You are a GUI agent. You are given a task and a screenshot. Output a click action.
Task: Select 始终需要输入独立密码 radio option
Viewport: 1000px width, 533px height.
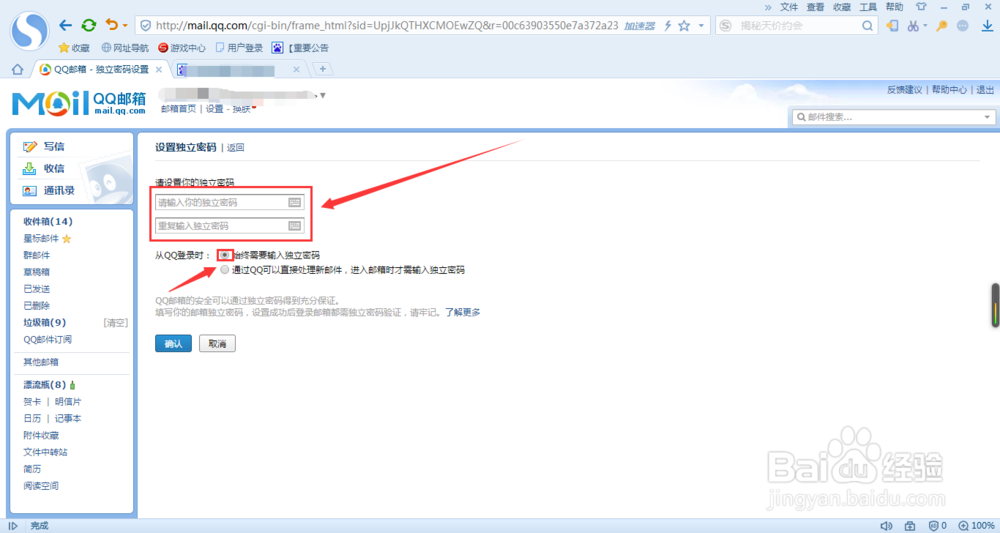224,254
